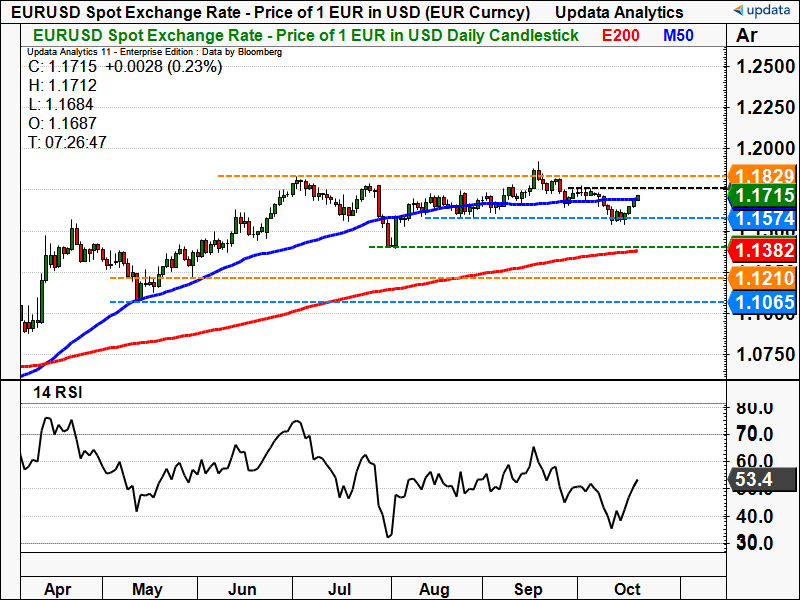Screen dimensions: 800x600
Task: Click the Ar scale label above price axis
Action: click(x=748, y=36)
